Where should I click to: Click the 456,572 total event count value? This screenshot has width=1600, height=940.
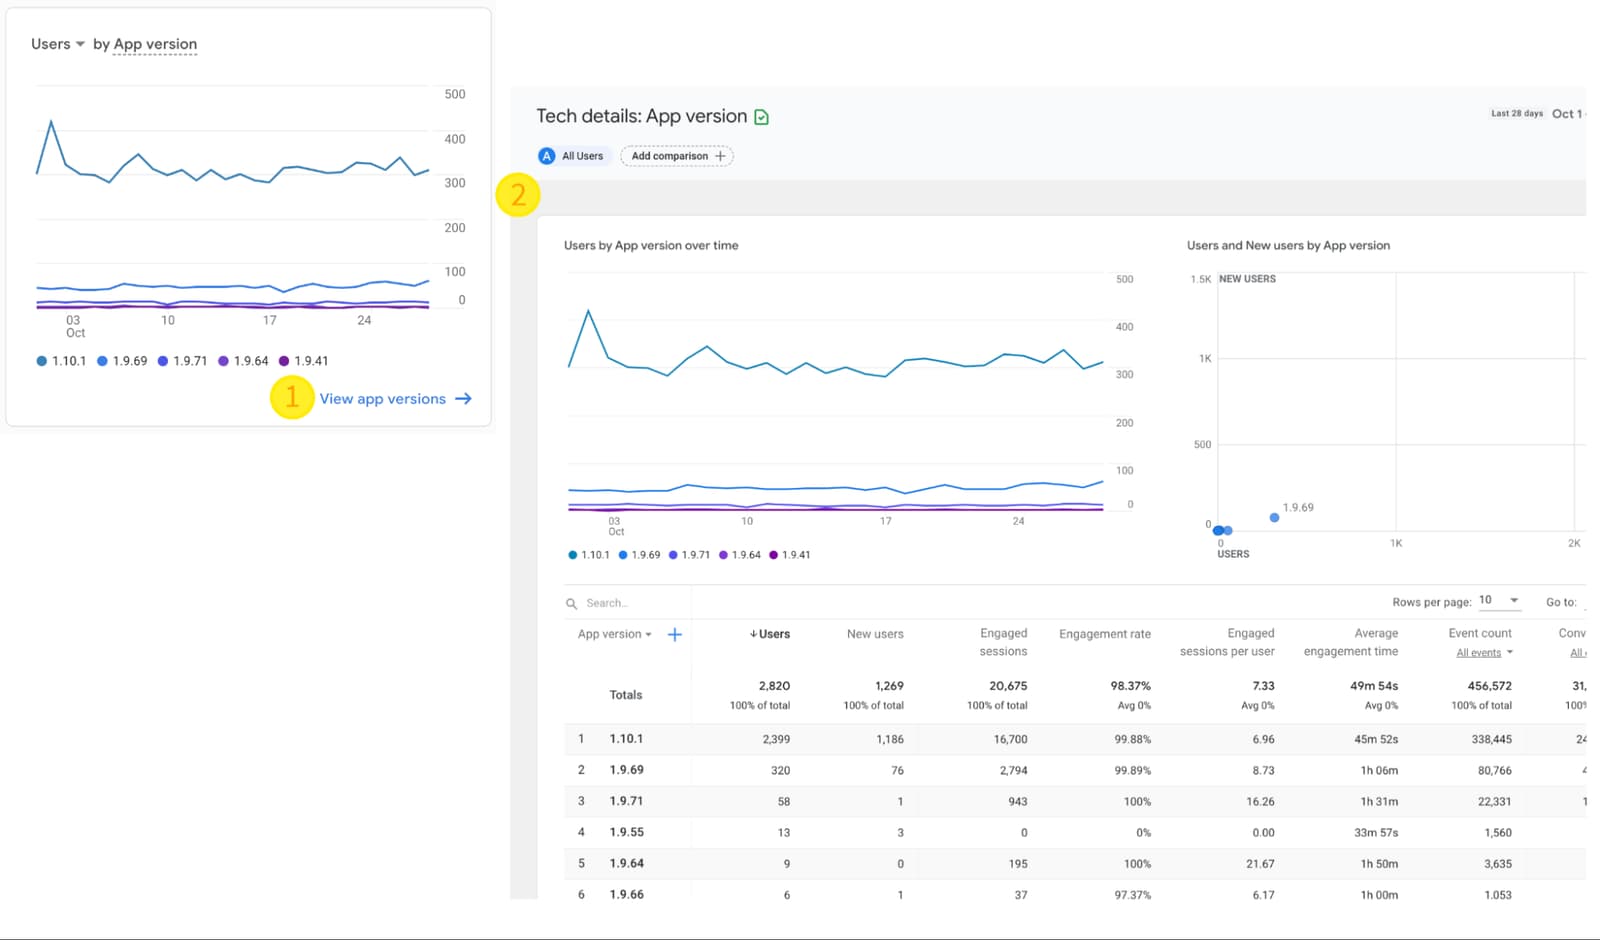click(x=1490, y=686)
